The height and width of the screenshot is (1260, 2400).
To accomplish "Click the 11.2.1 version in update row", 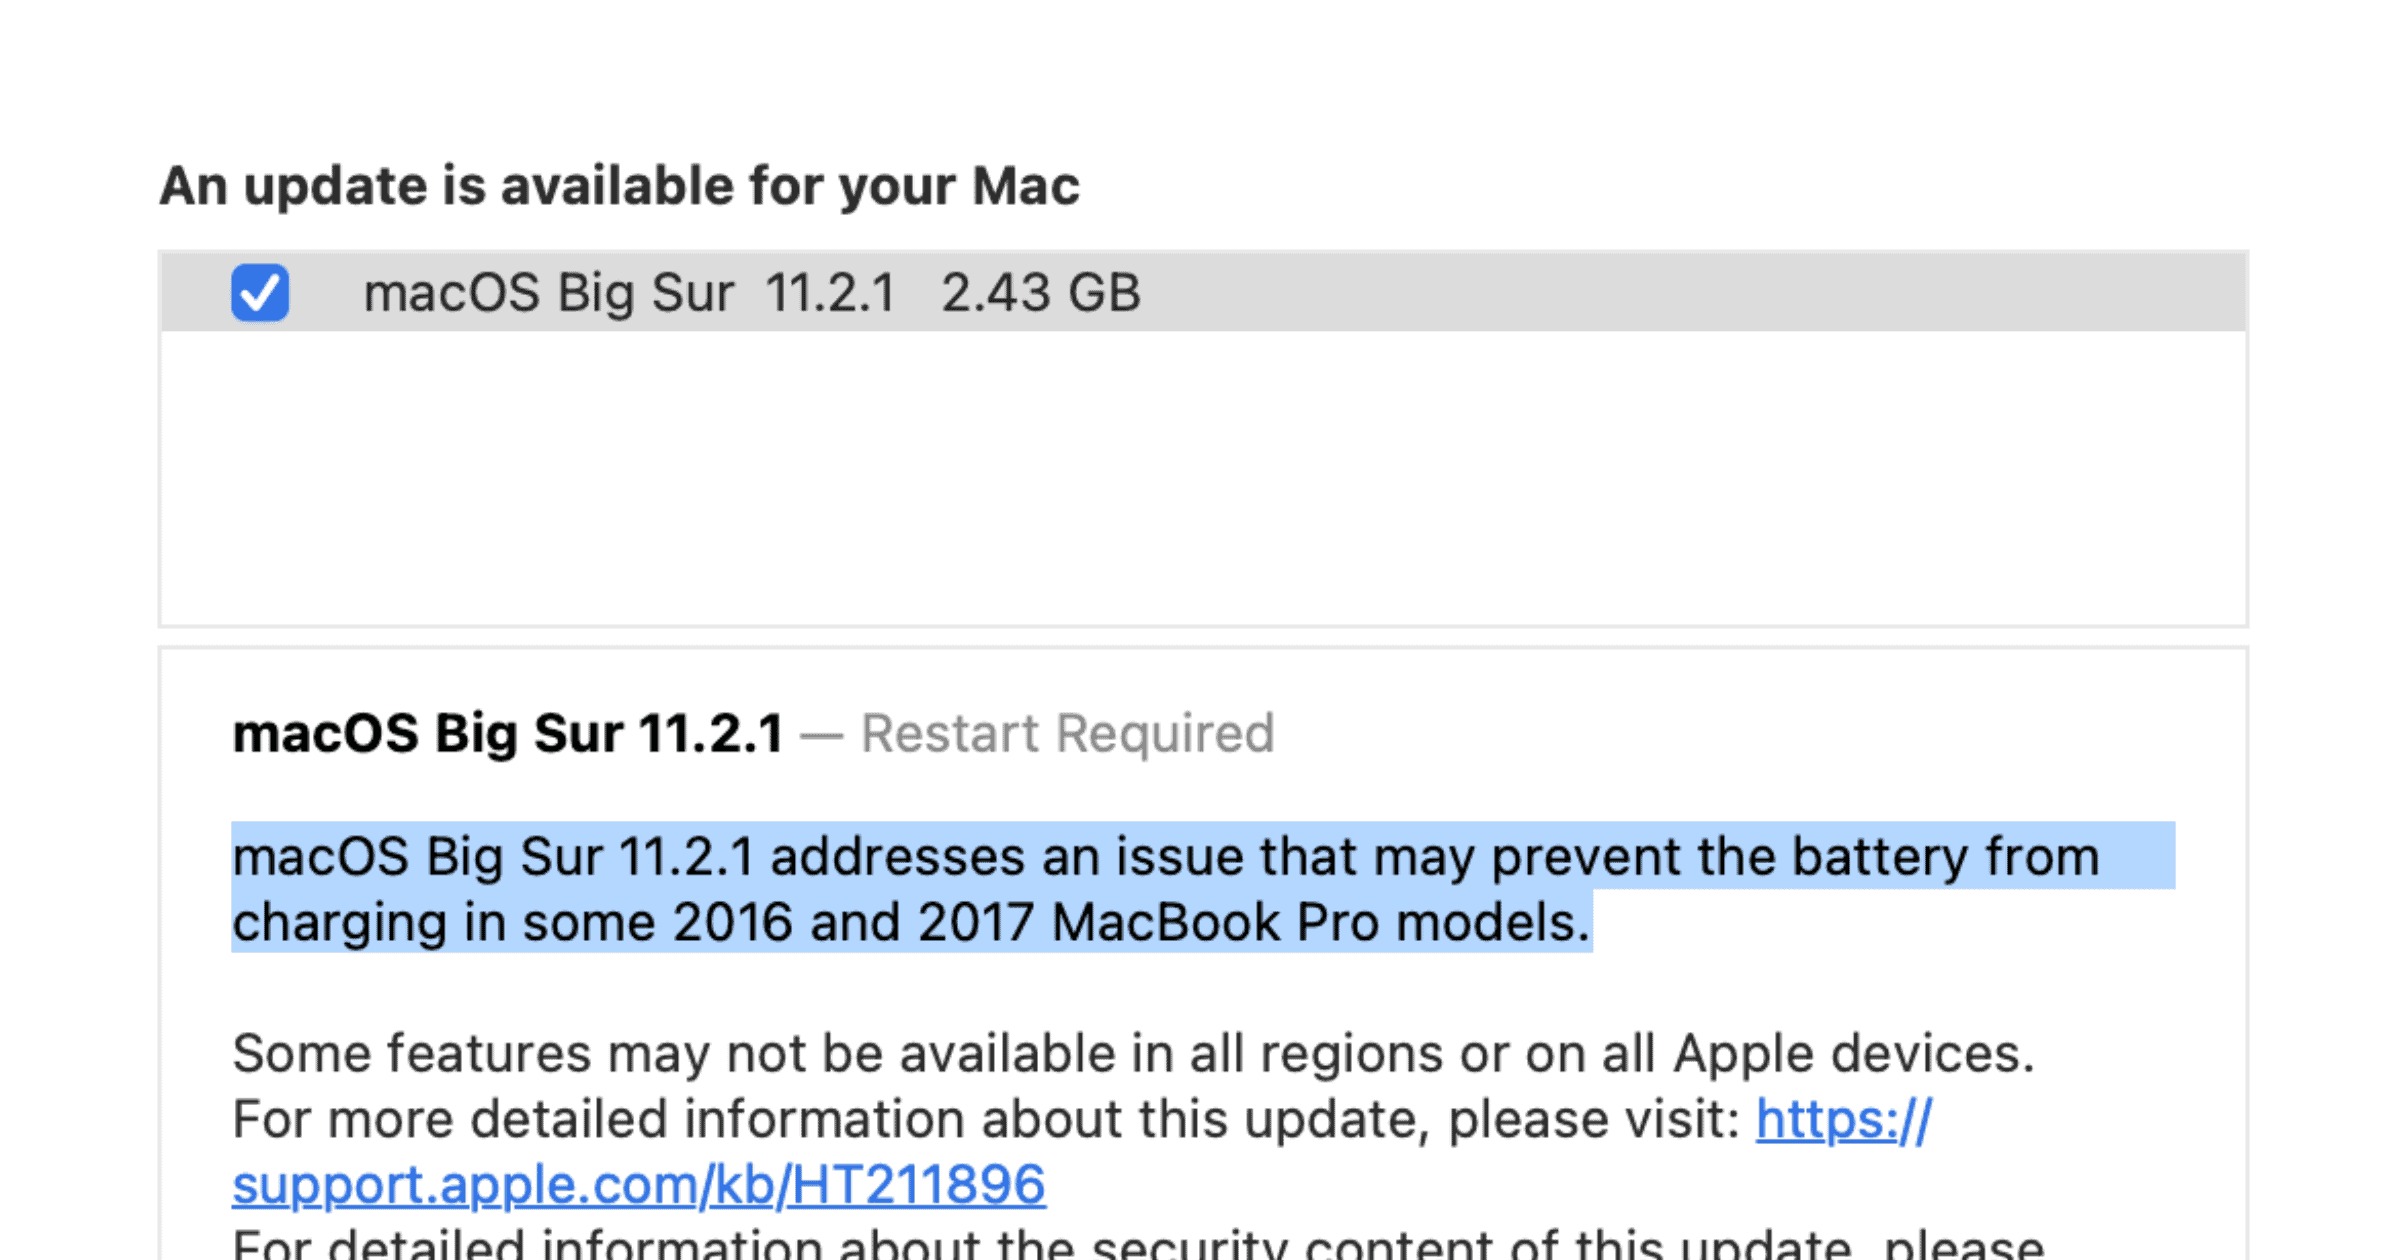I will [830, 294].
